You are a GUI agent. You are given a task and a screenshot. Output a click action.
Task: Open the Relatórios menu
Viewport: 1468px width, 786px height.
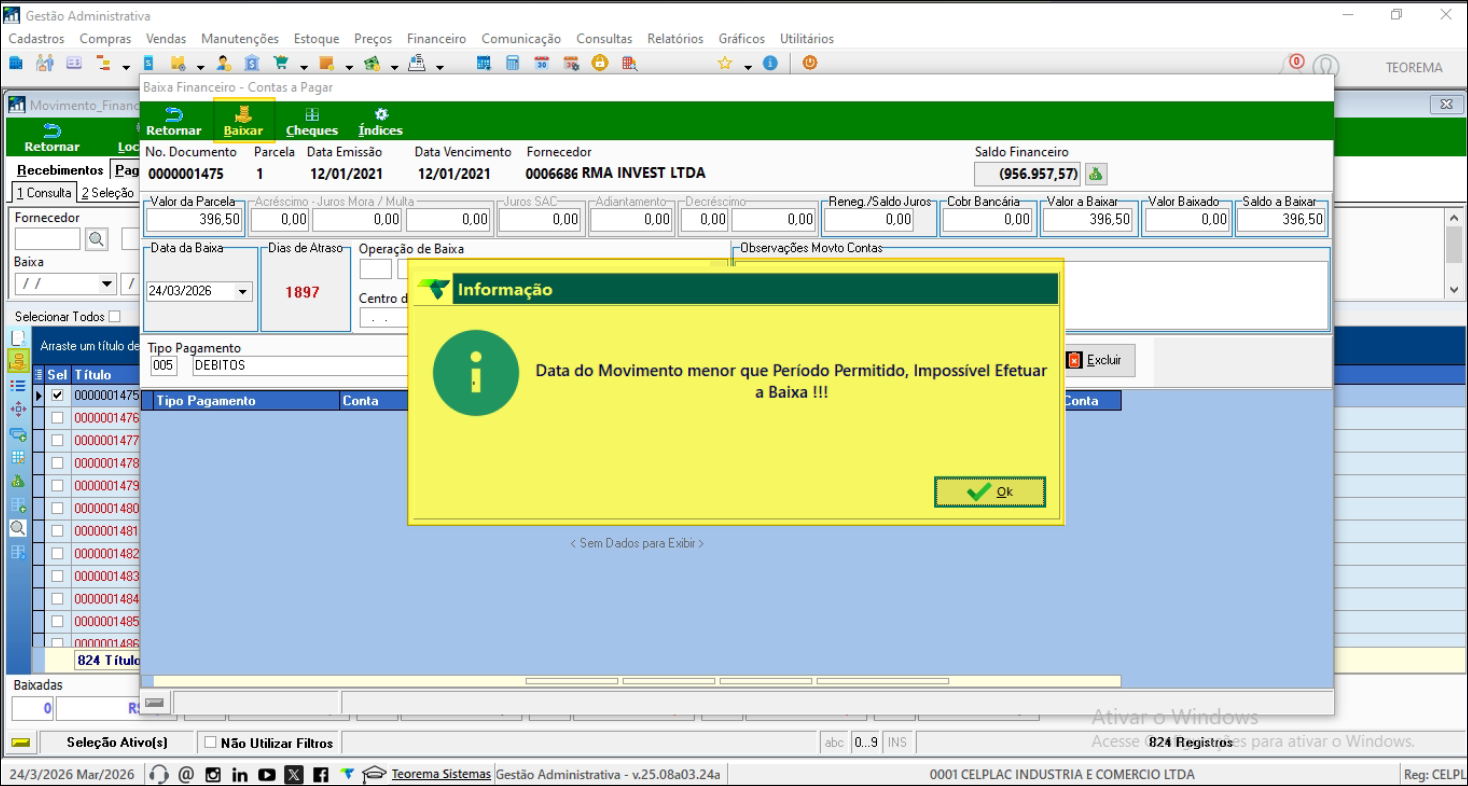(x=675, y=39)
